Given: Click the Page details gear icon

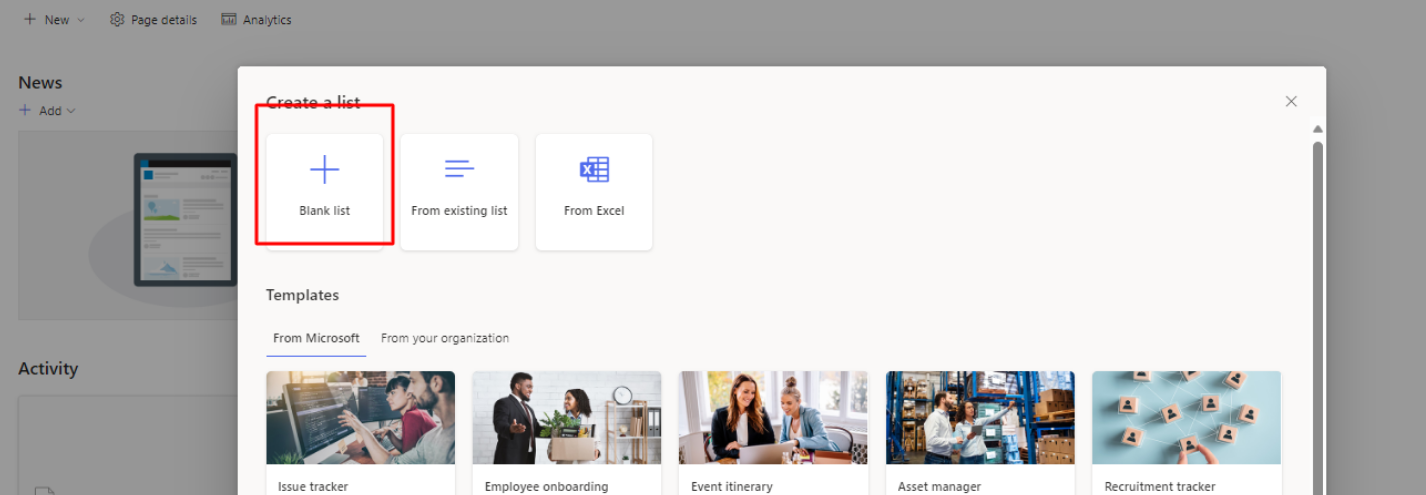Looking at the screenshot, I should point(117,19).
